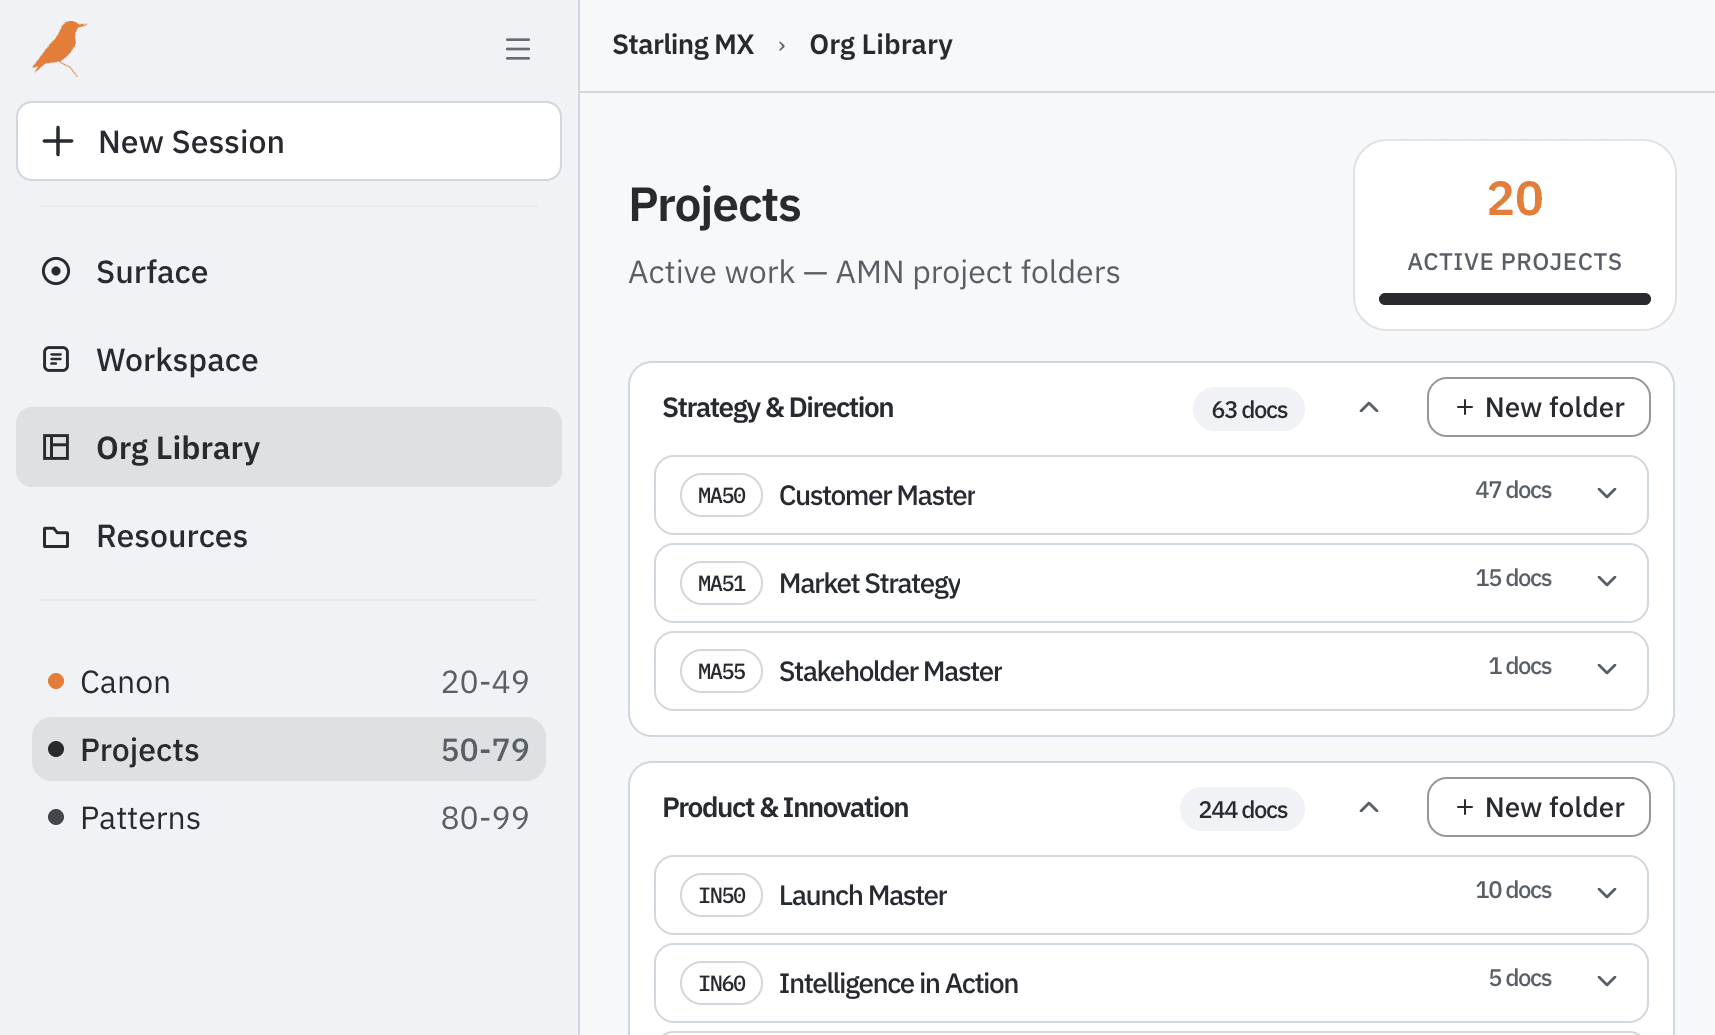Expand the Market Strategy folder
This screenshot has height=1035, width=1715.
pyautogui.click(x=1607, y=581)
